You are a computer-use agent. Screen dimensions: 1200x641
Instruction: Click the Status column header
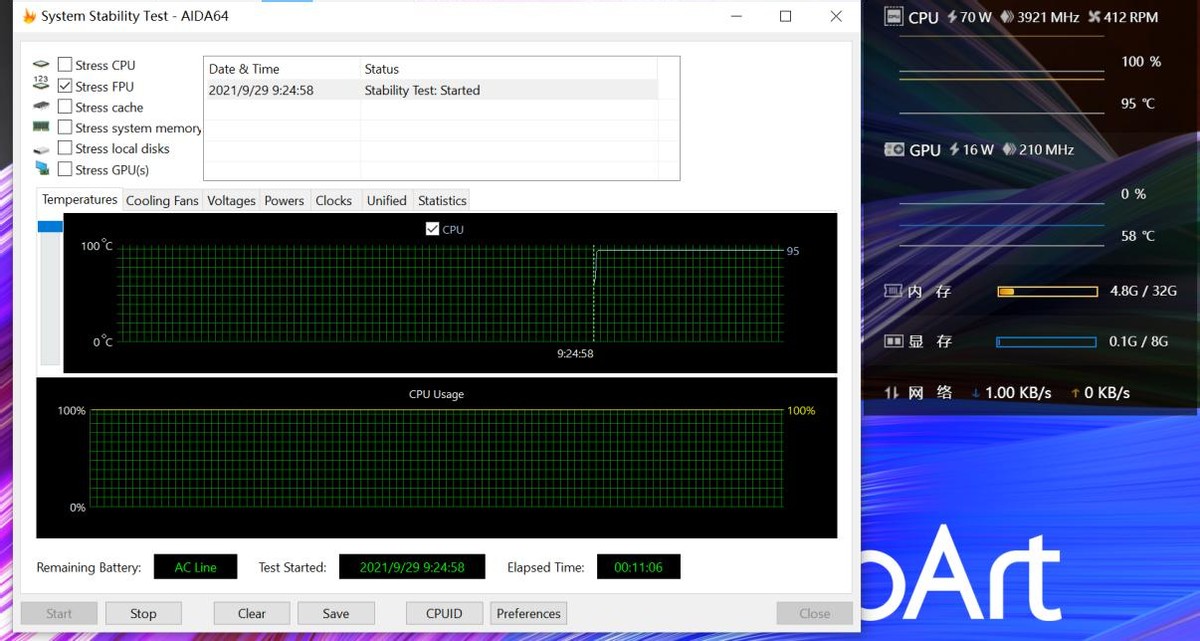[x=508, y=69]
